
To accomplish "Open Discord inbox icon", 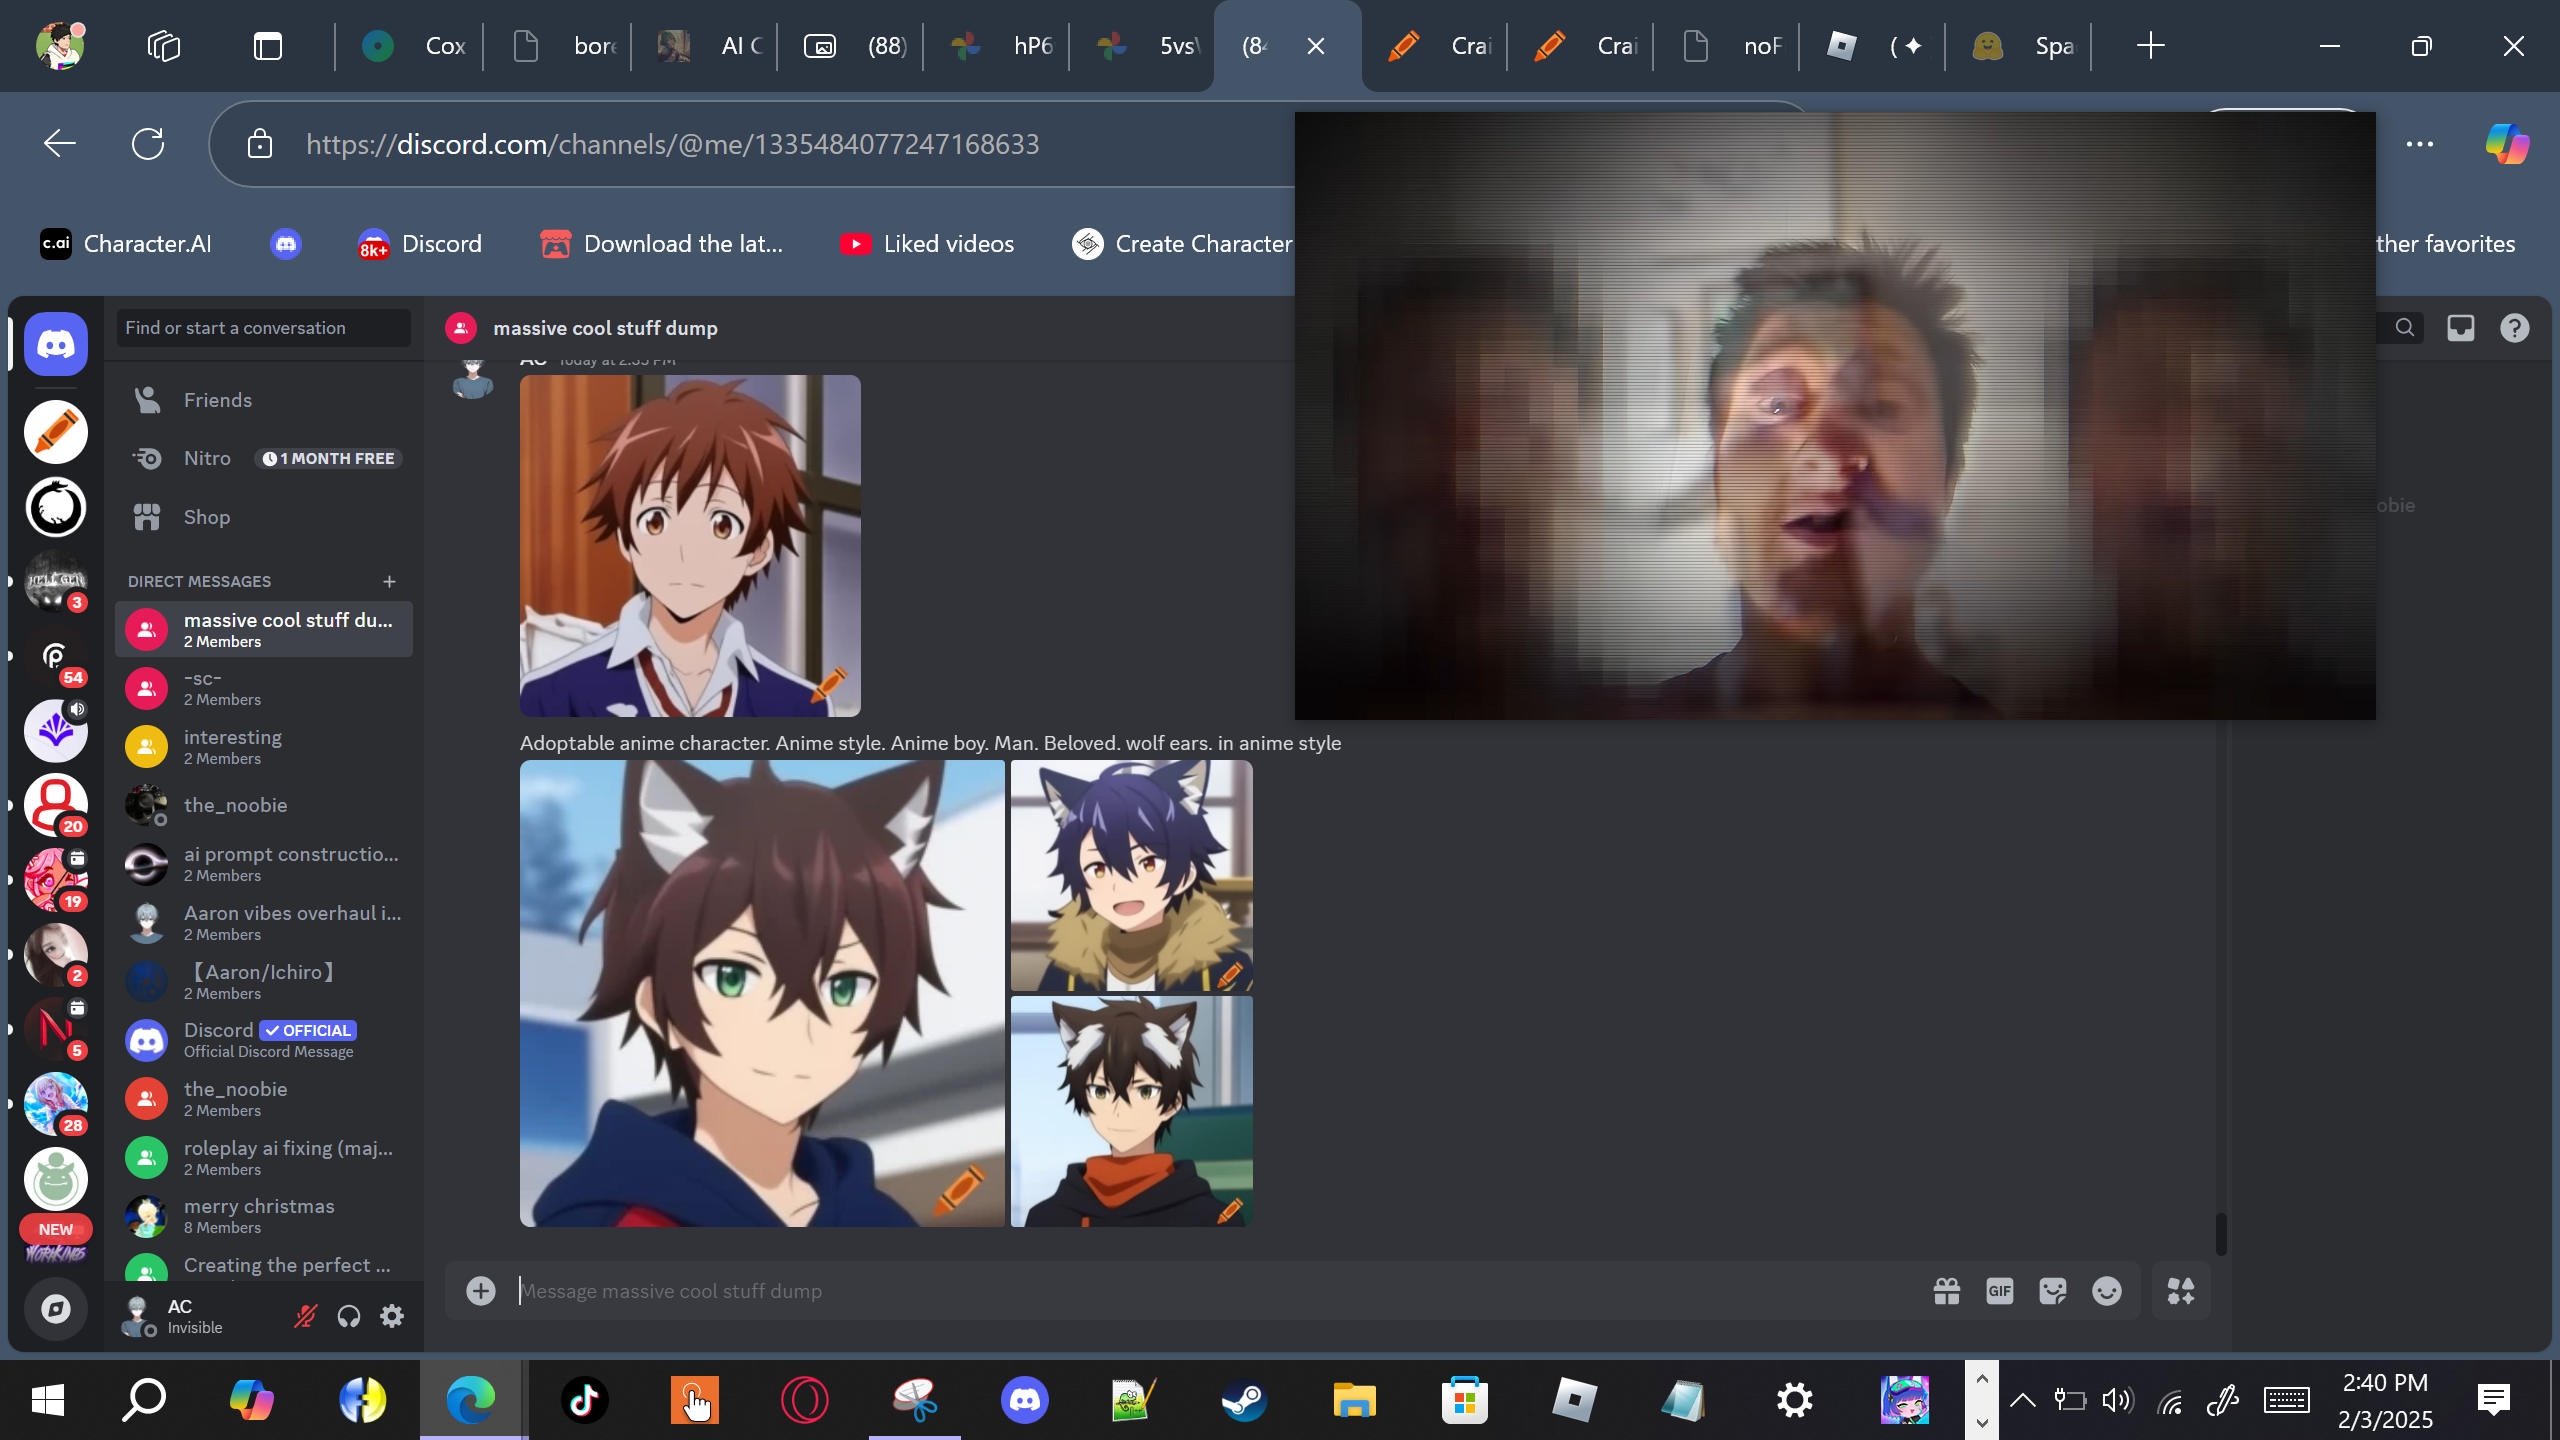I will click(2461, 328).
